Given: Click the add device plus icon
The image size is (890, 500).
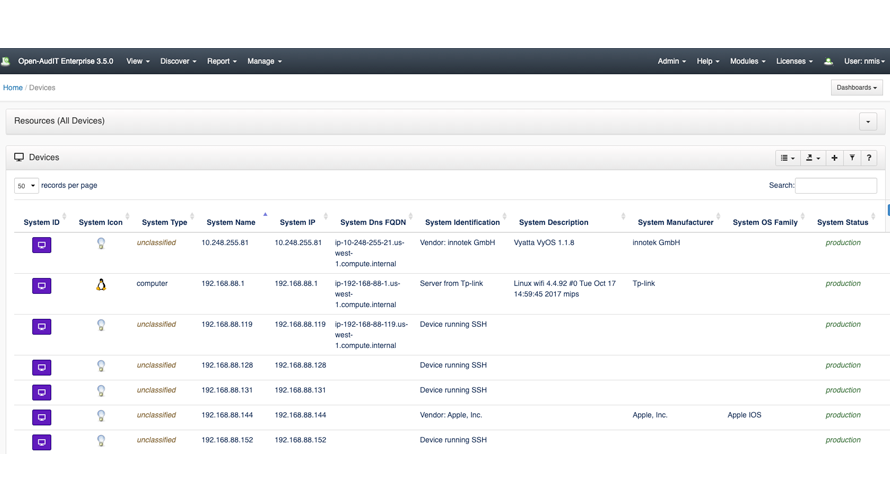Looking at the screenshot, I should [x=834, y=158].
